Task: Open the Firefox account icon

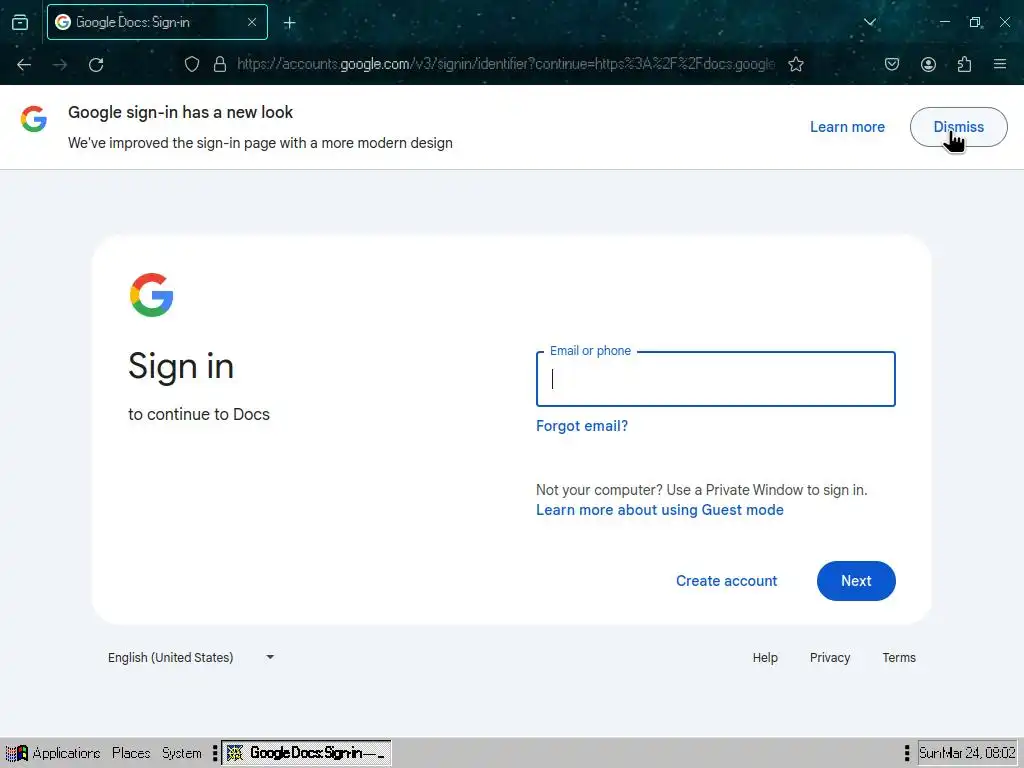Action: [928, 64]
